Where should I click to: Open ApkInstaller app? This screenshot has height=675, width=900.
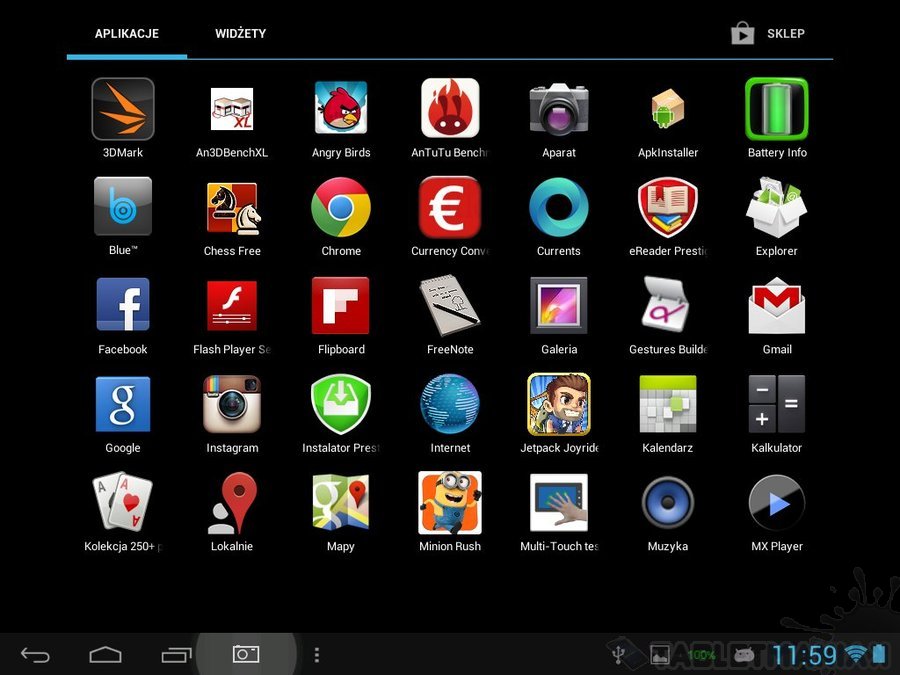coord(668,108)
